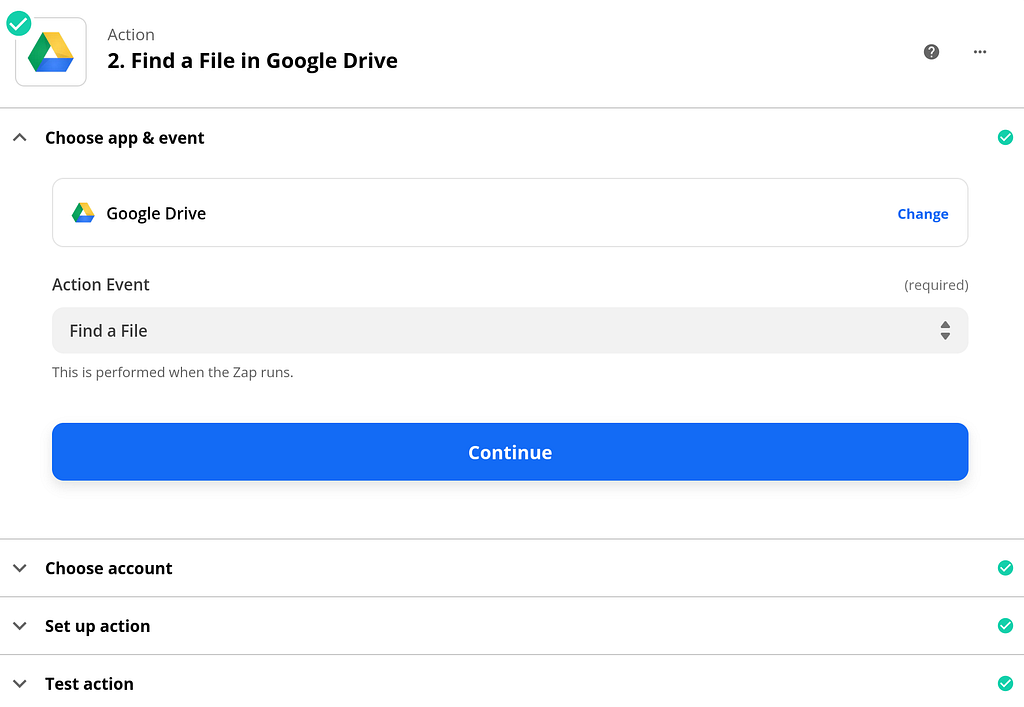The image size is (1024, 707).
Task: Click the up-down arrows of Action Event select
Action: (945, 330)
